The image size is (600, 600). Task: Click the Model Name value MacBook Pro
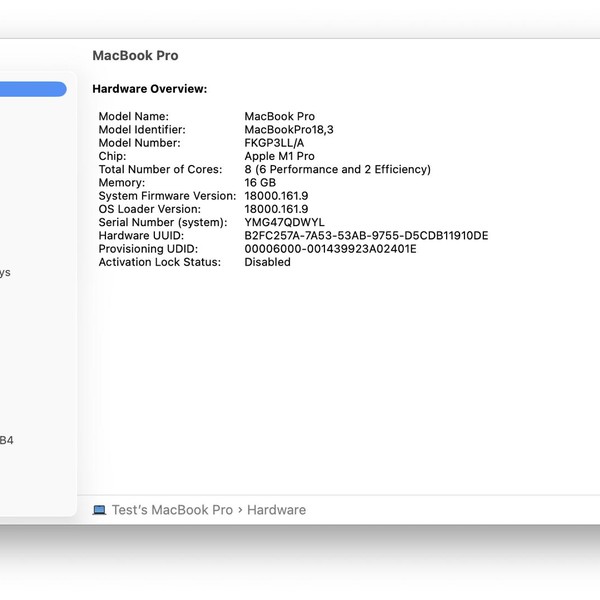click(x=280, y=116)
